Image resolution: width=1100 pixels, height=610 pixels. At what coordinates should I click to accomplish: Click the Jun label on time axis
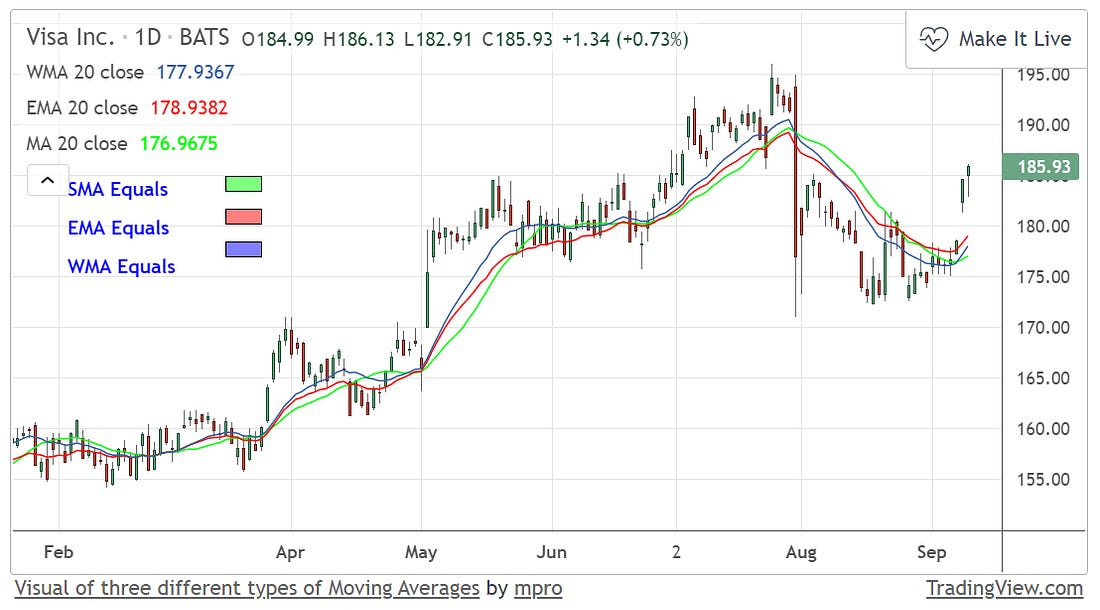coord(551,553)
